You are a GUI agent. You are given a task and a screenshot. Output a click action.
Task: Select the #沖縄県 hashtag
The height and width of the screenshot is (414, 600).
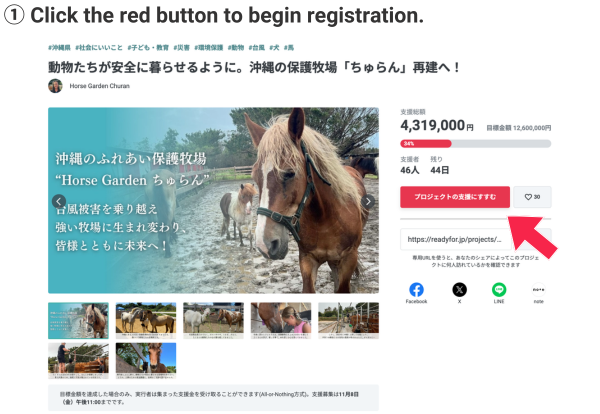tap(59, 48)
